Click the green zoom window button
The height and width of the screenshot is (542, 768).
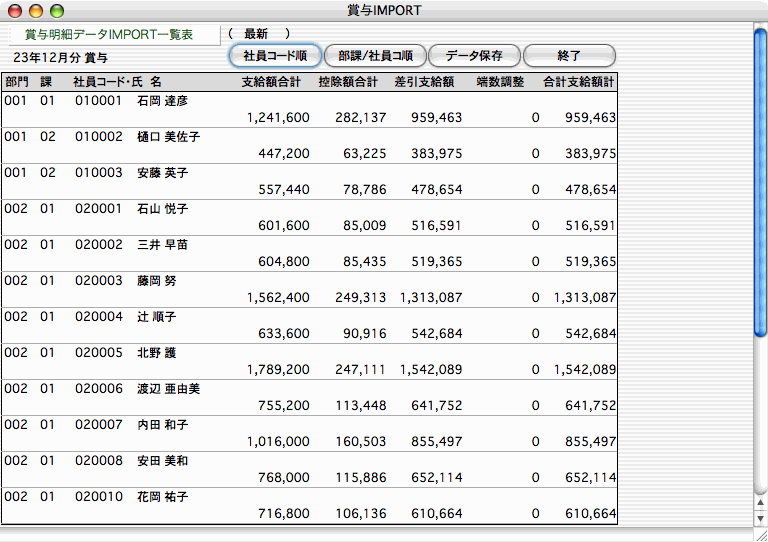coord(56,10)
